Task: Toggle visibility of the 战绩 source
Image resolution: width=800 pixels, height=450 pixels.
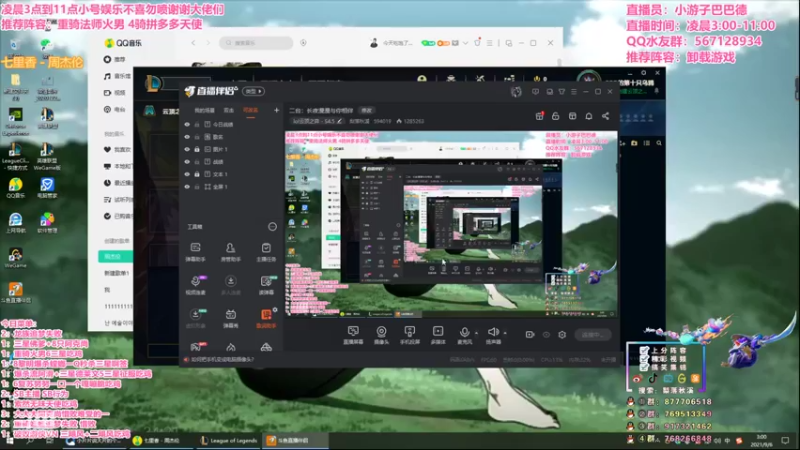Action: point(187,162)
